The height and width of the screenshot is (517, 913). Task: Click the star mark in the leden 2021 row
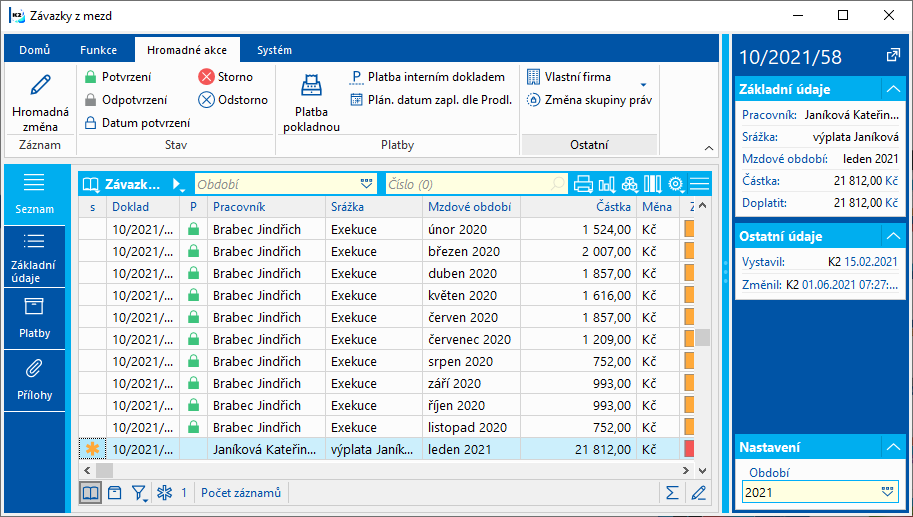(92, 449)
